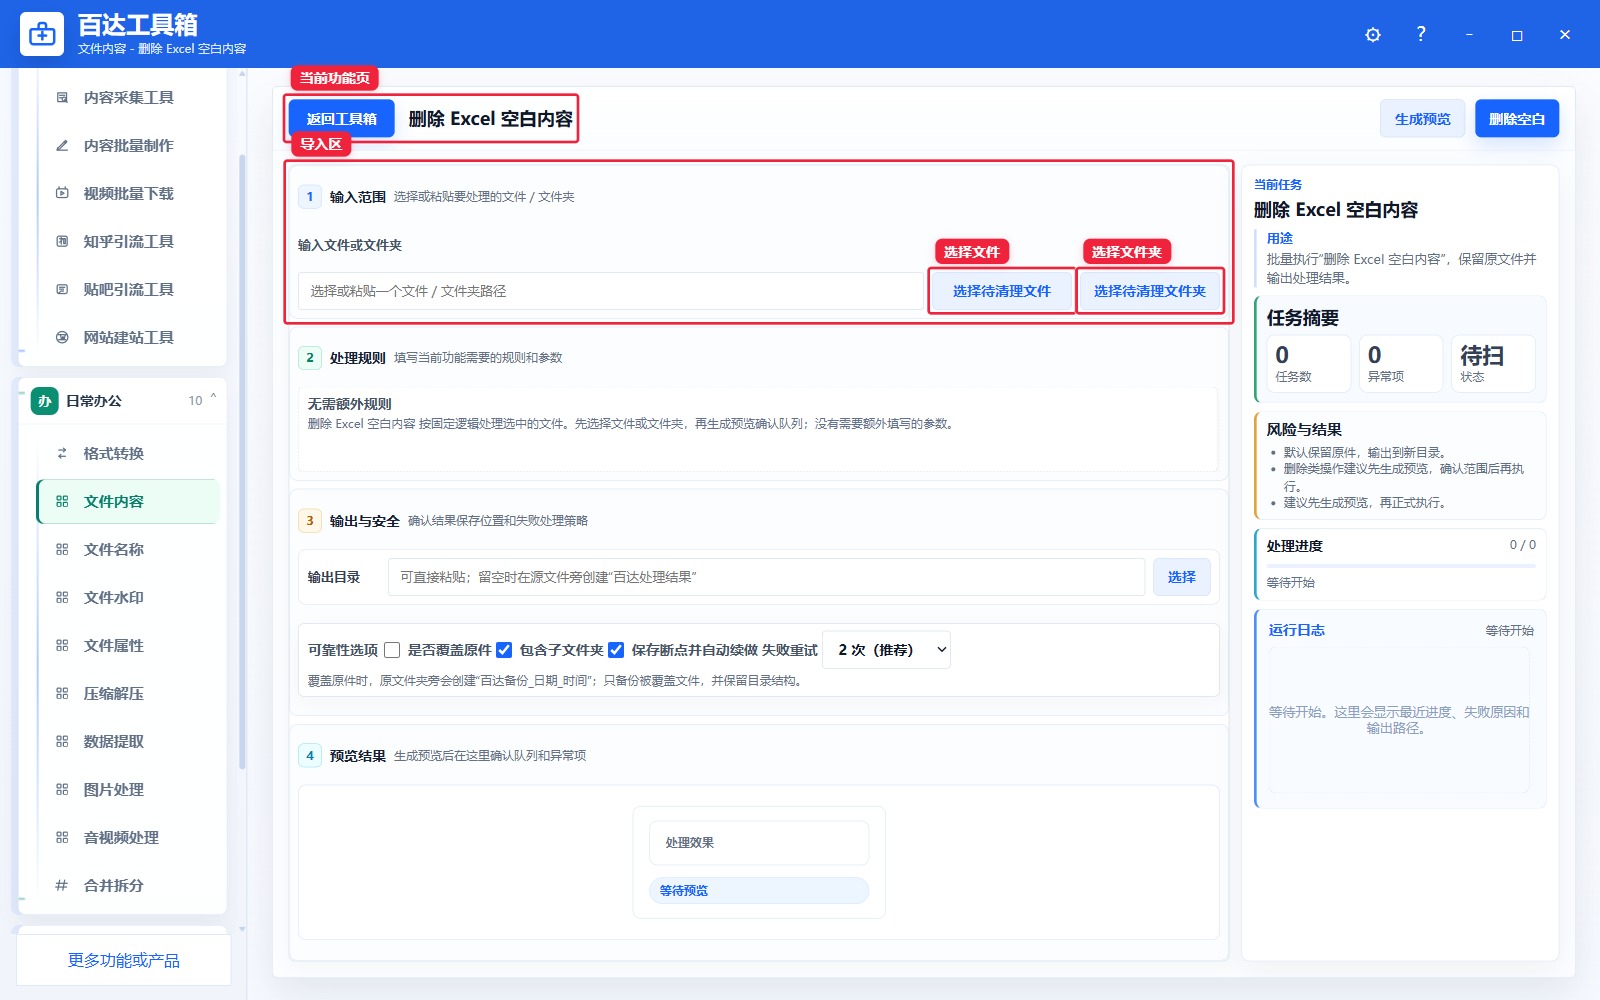Click the grid icon beside 文件属性

[x=62, y=645]
